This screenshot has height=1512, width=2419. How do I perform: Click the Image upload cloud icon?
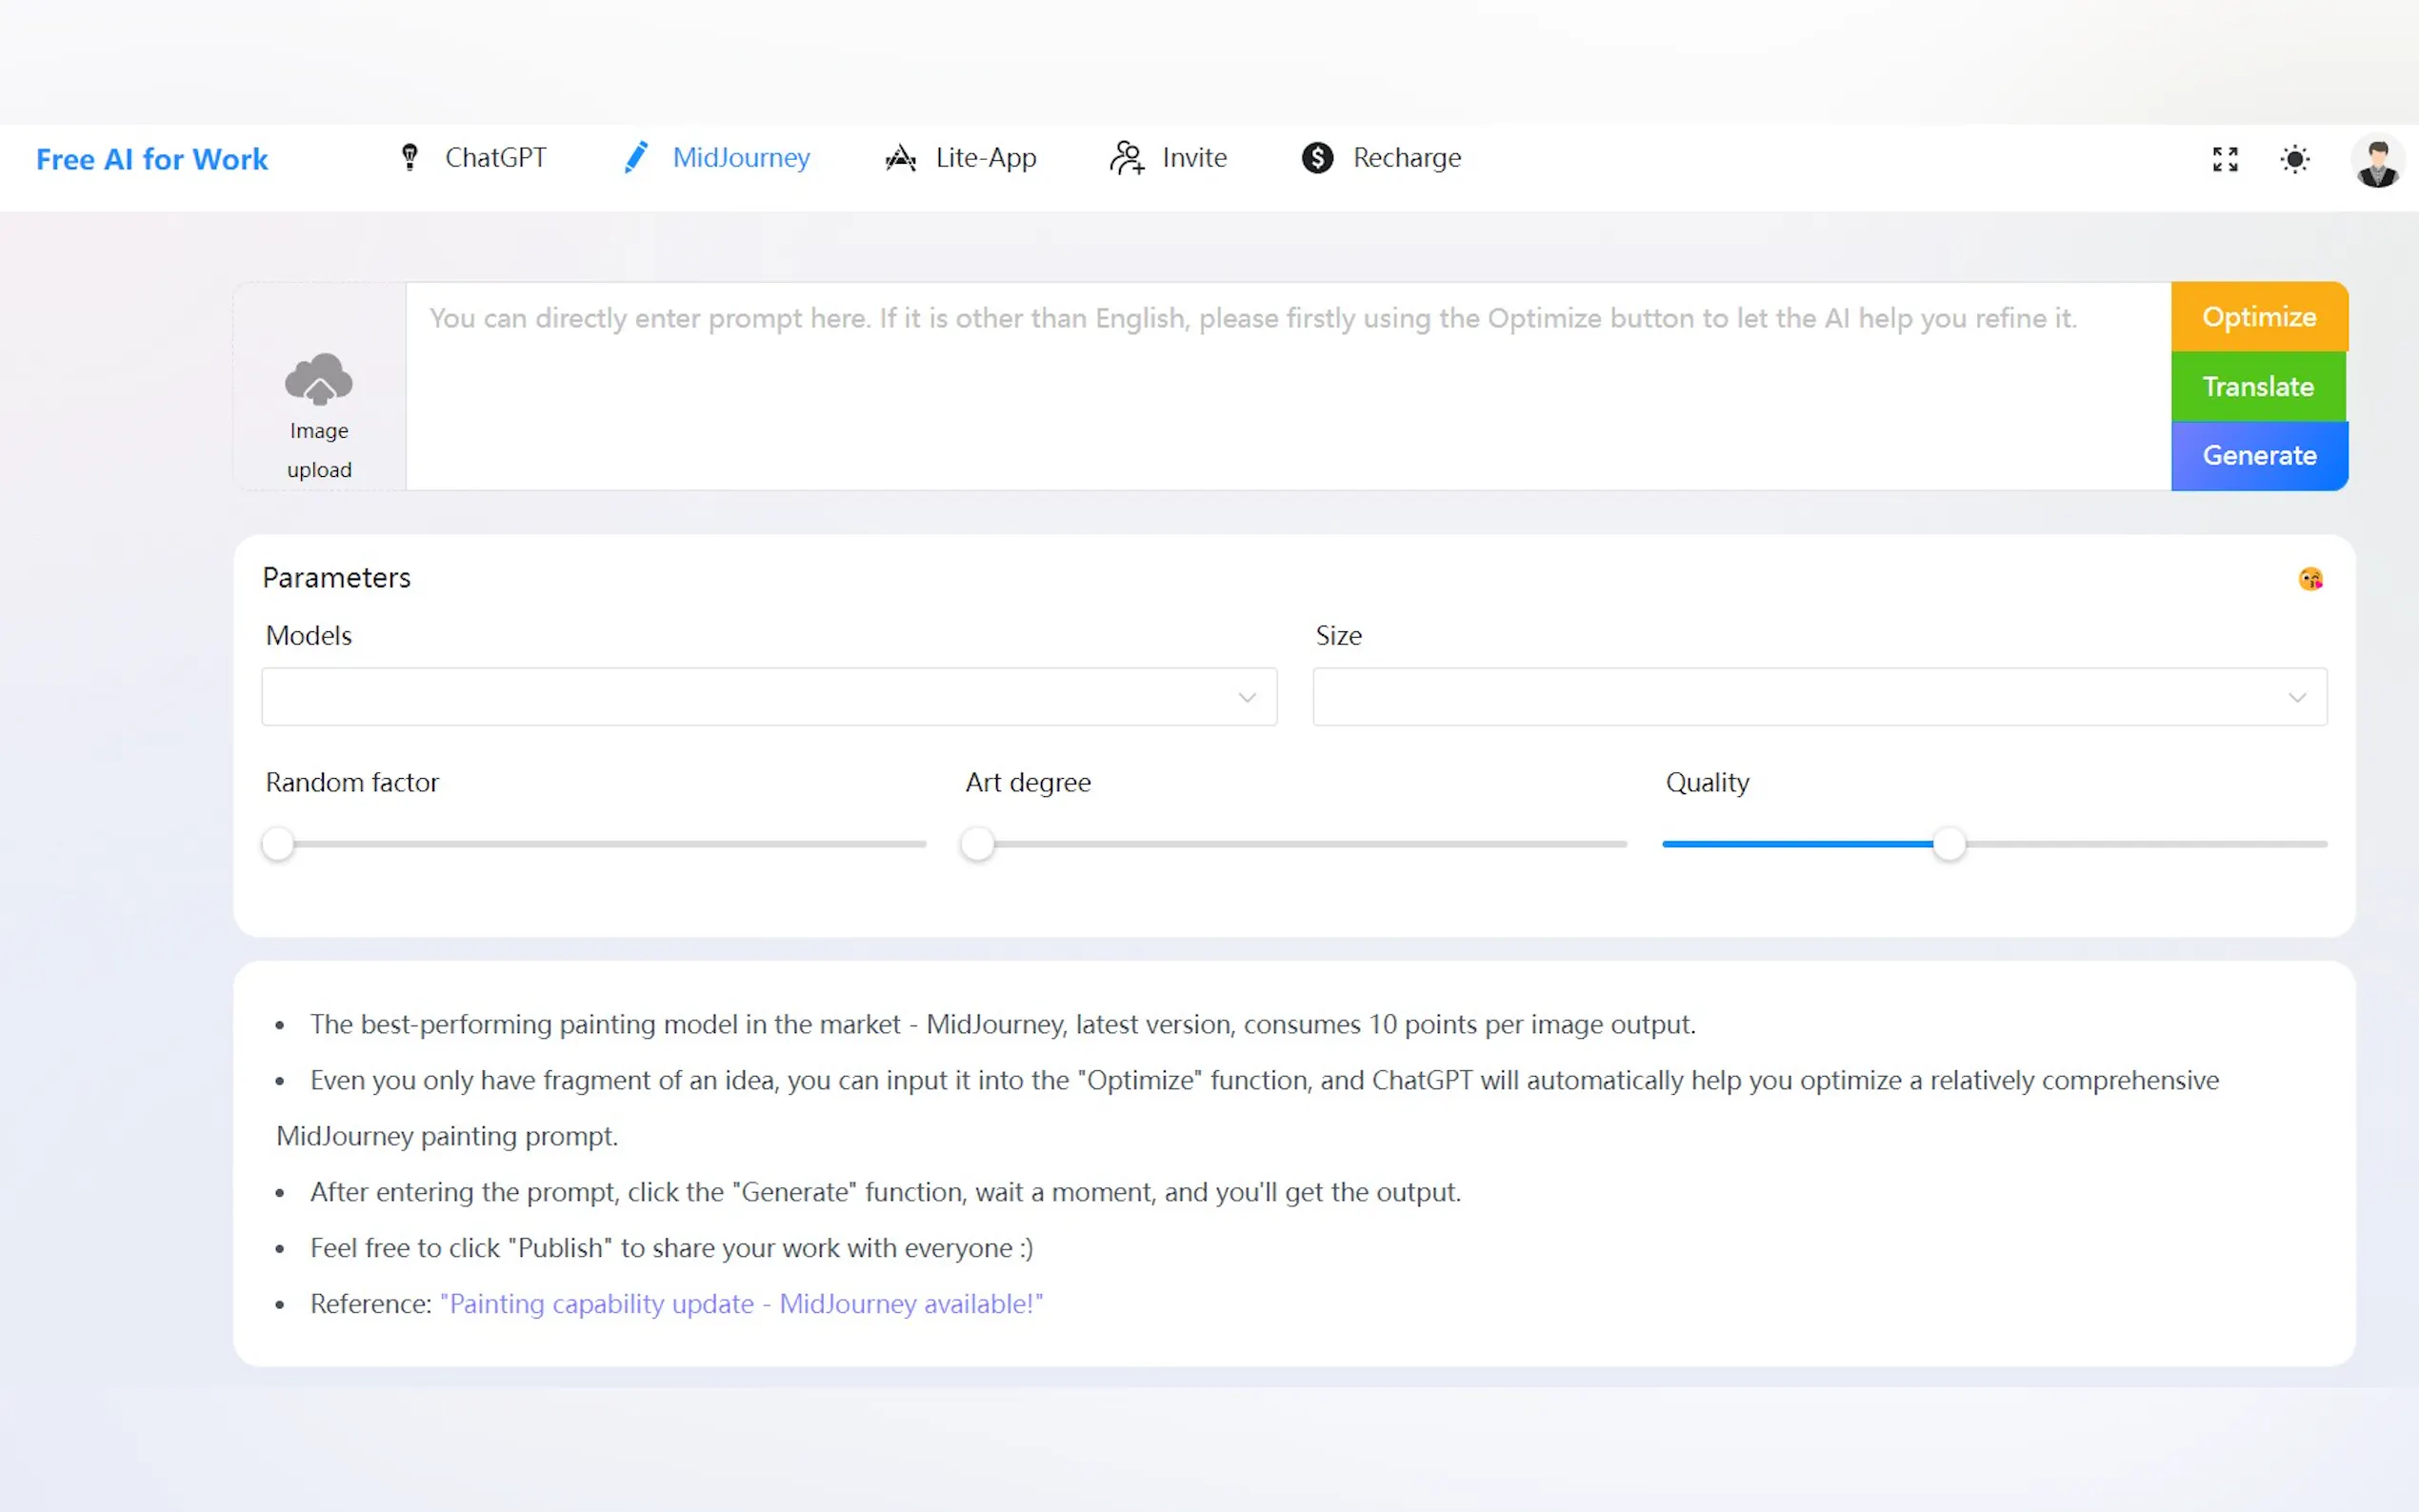point(319,380)
